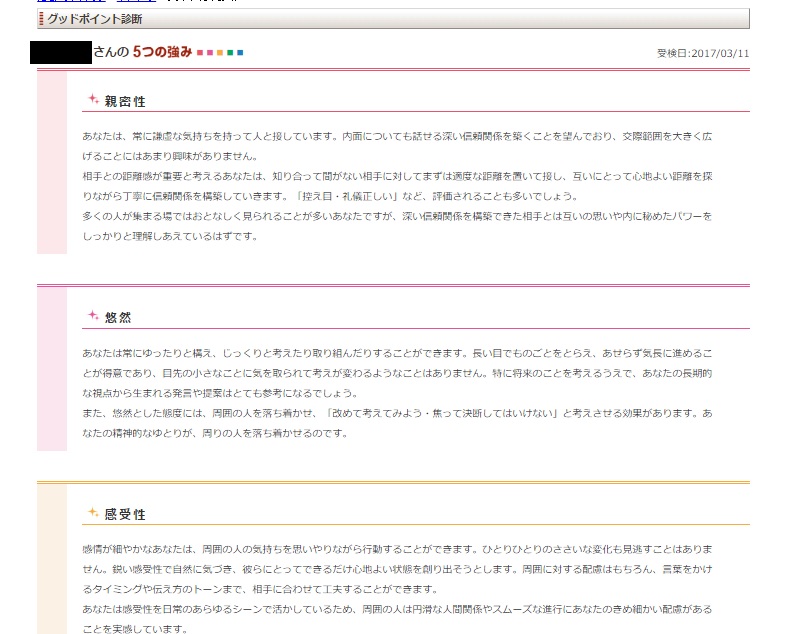Image resolution: width=790 pixels, height=634 pixels.
Task: Click the sparkle icon beside 悠然
Action: pyautogui.click(x=93, y=315)
